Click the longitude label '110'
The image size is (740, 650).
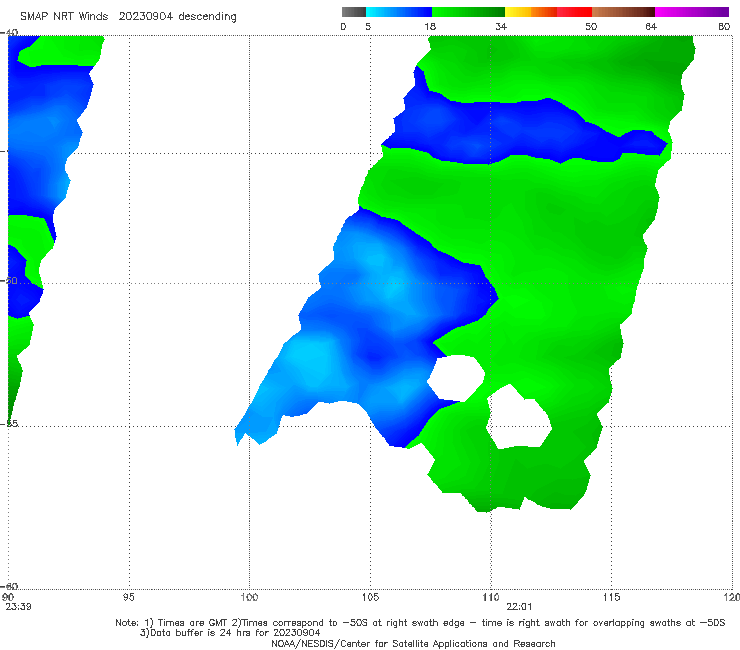tap(491, 597)
